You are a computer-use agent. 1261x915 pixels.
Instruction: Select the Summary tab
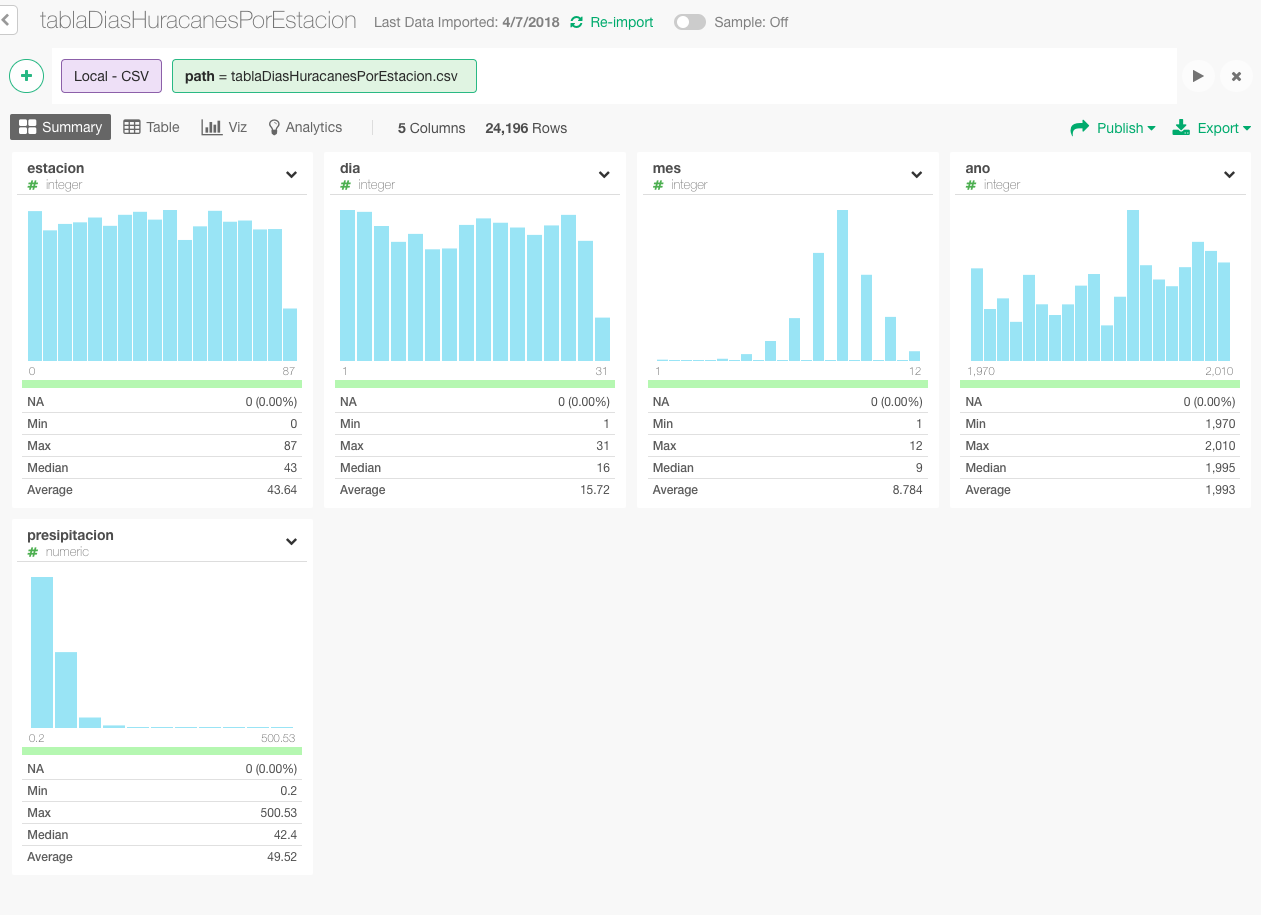[x=61, y=127]
